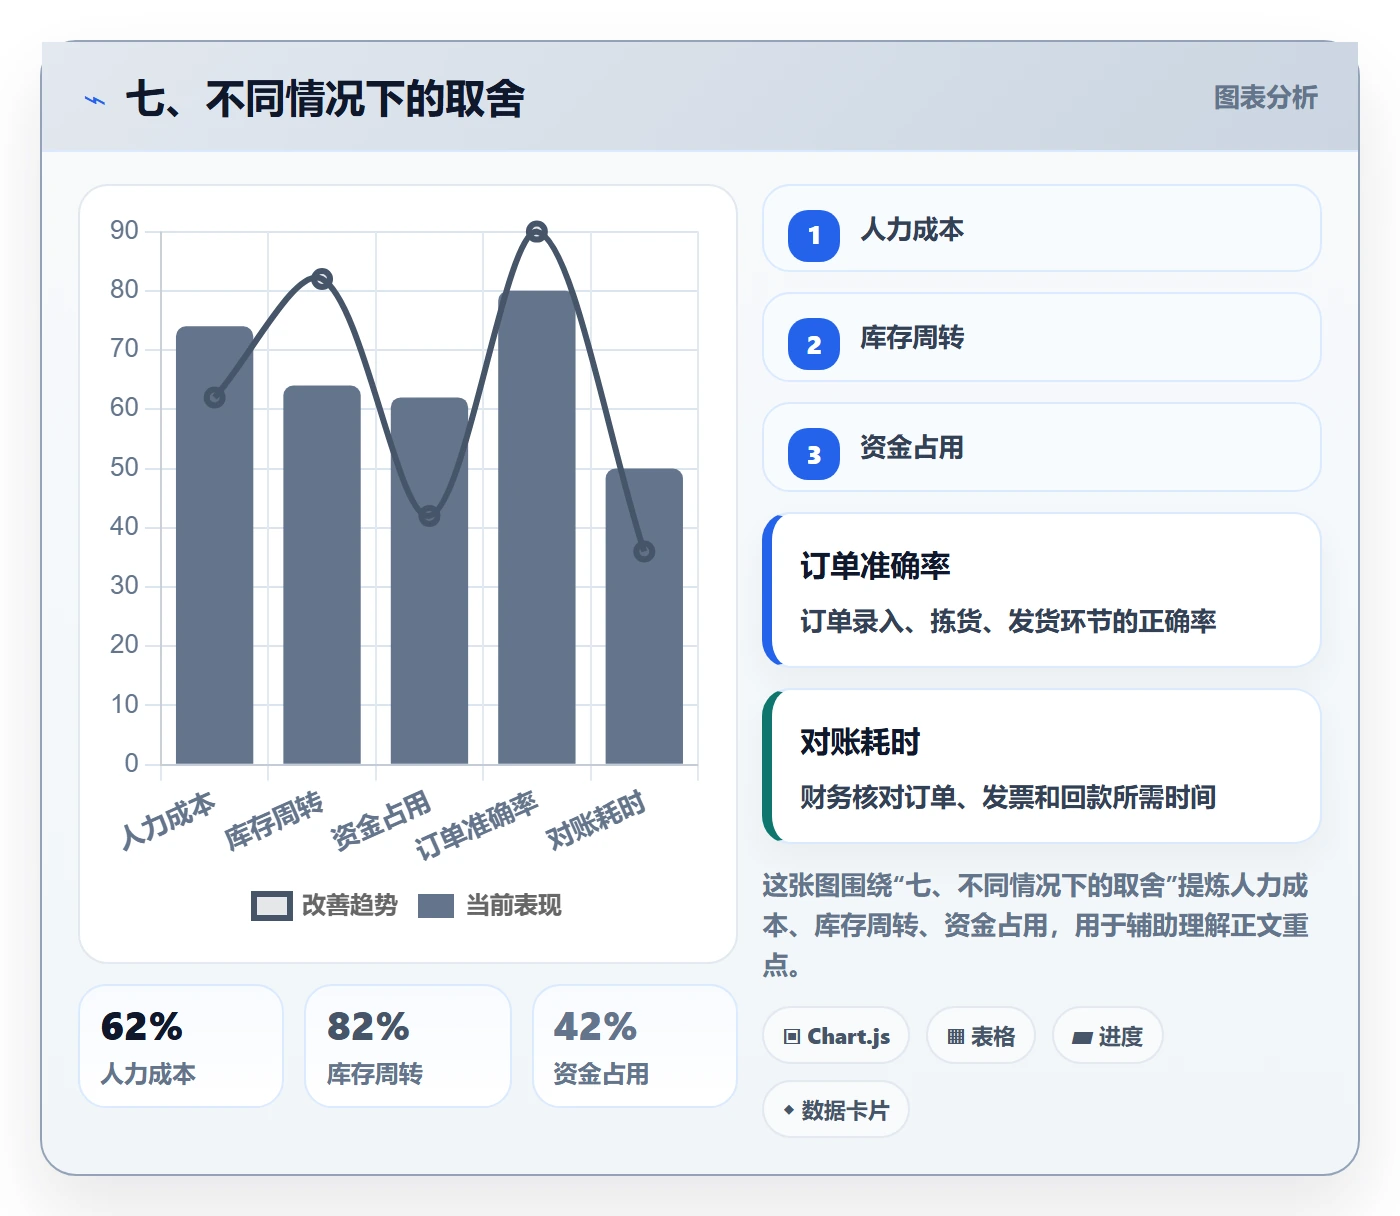Screen dimensions: 1400x1216
Task: Click the 资金占用 x-axis label
Action: [x=381, y=821]
